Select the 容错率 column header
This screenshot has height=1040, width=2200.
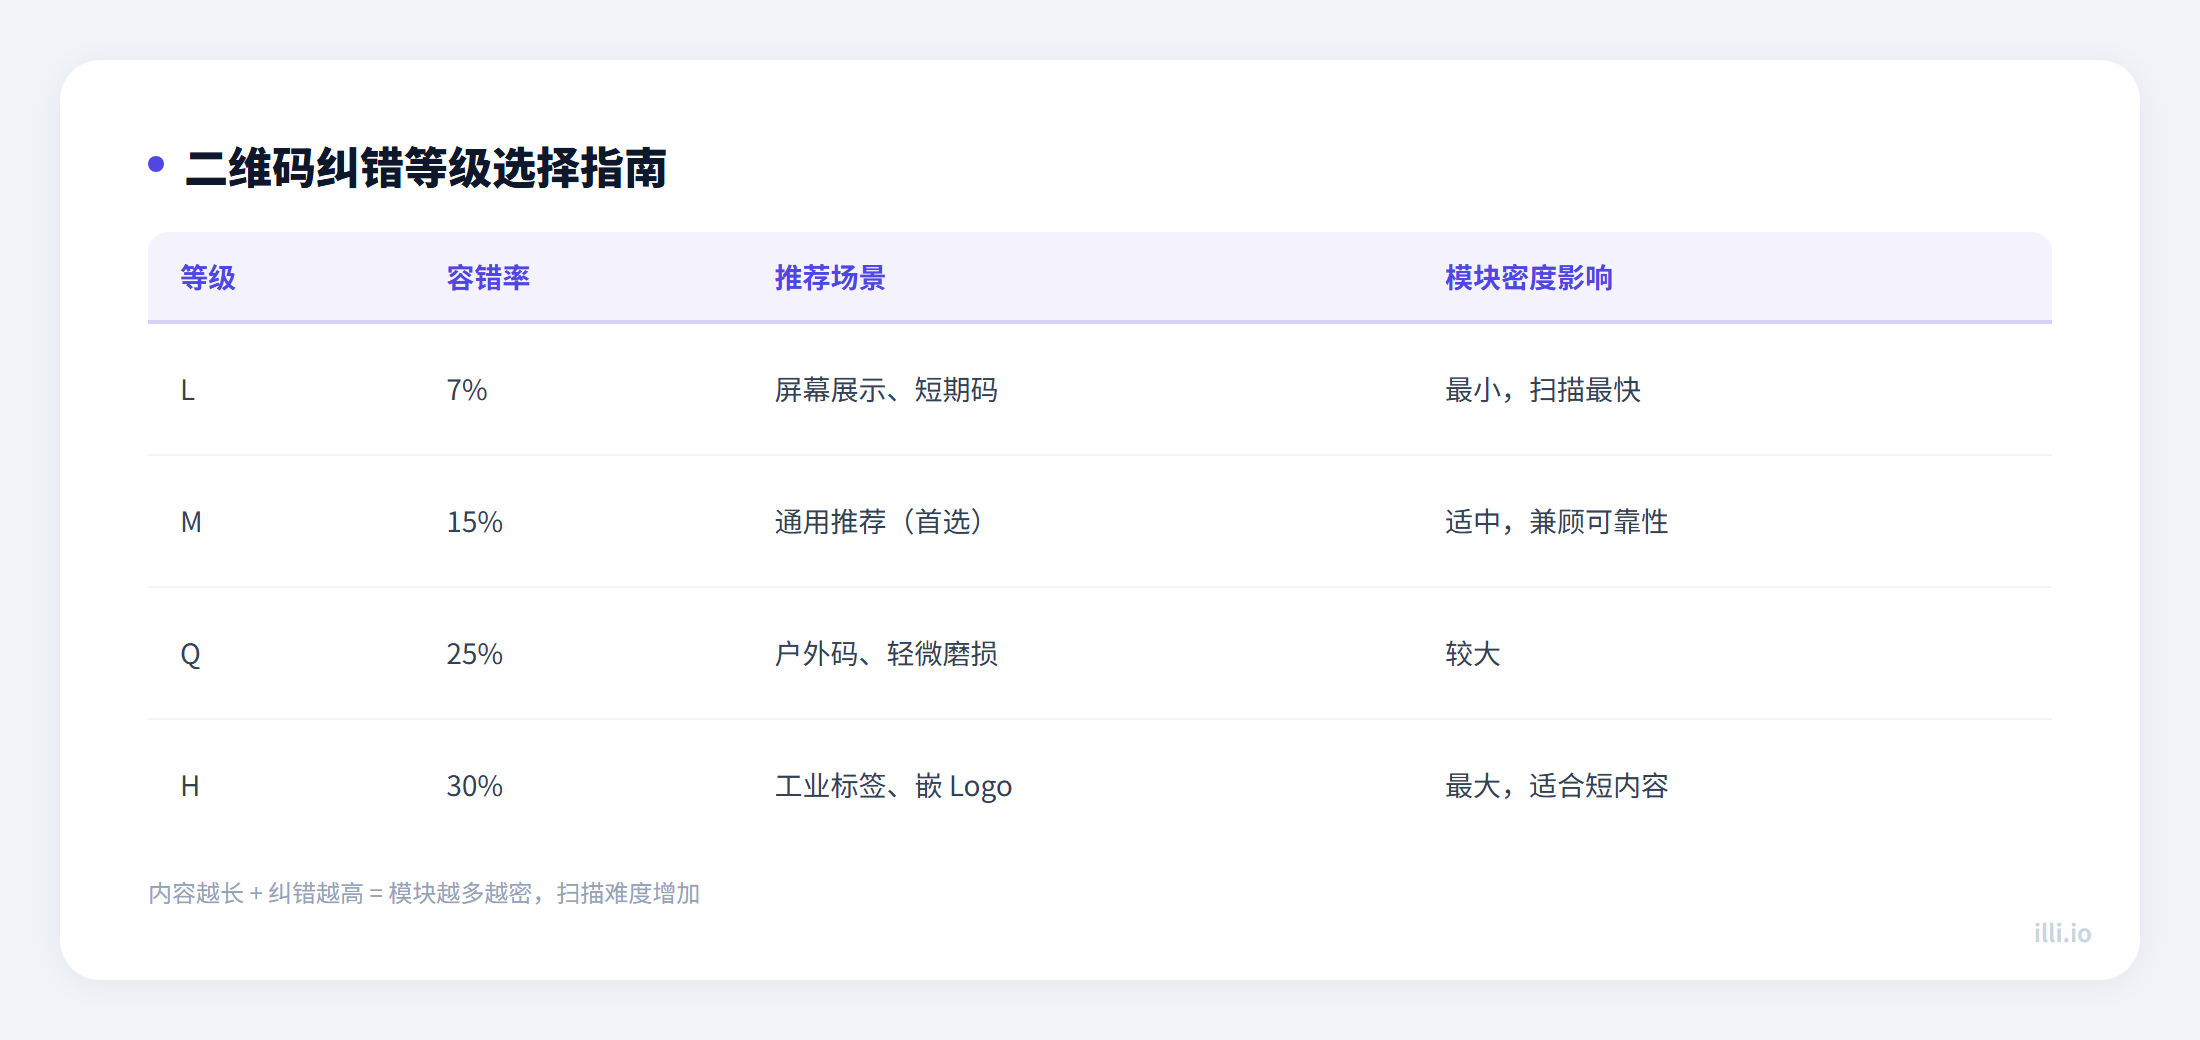pyautogui.click(x=488, y=278)
